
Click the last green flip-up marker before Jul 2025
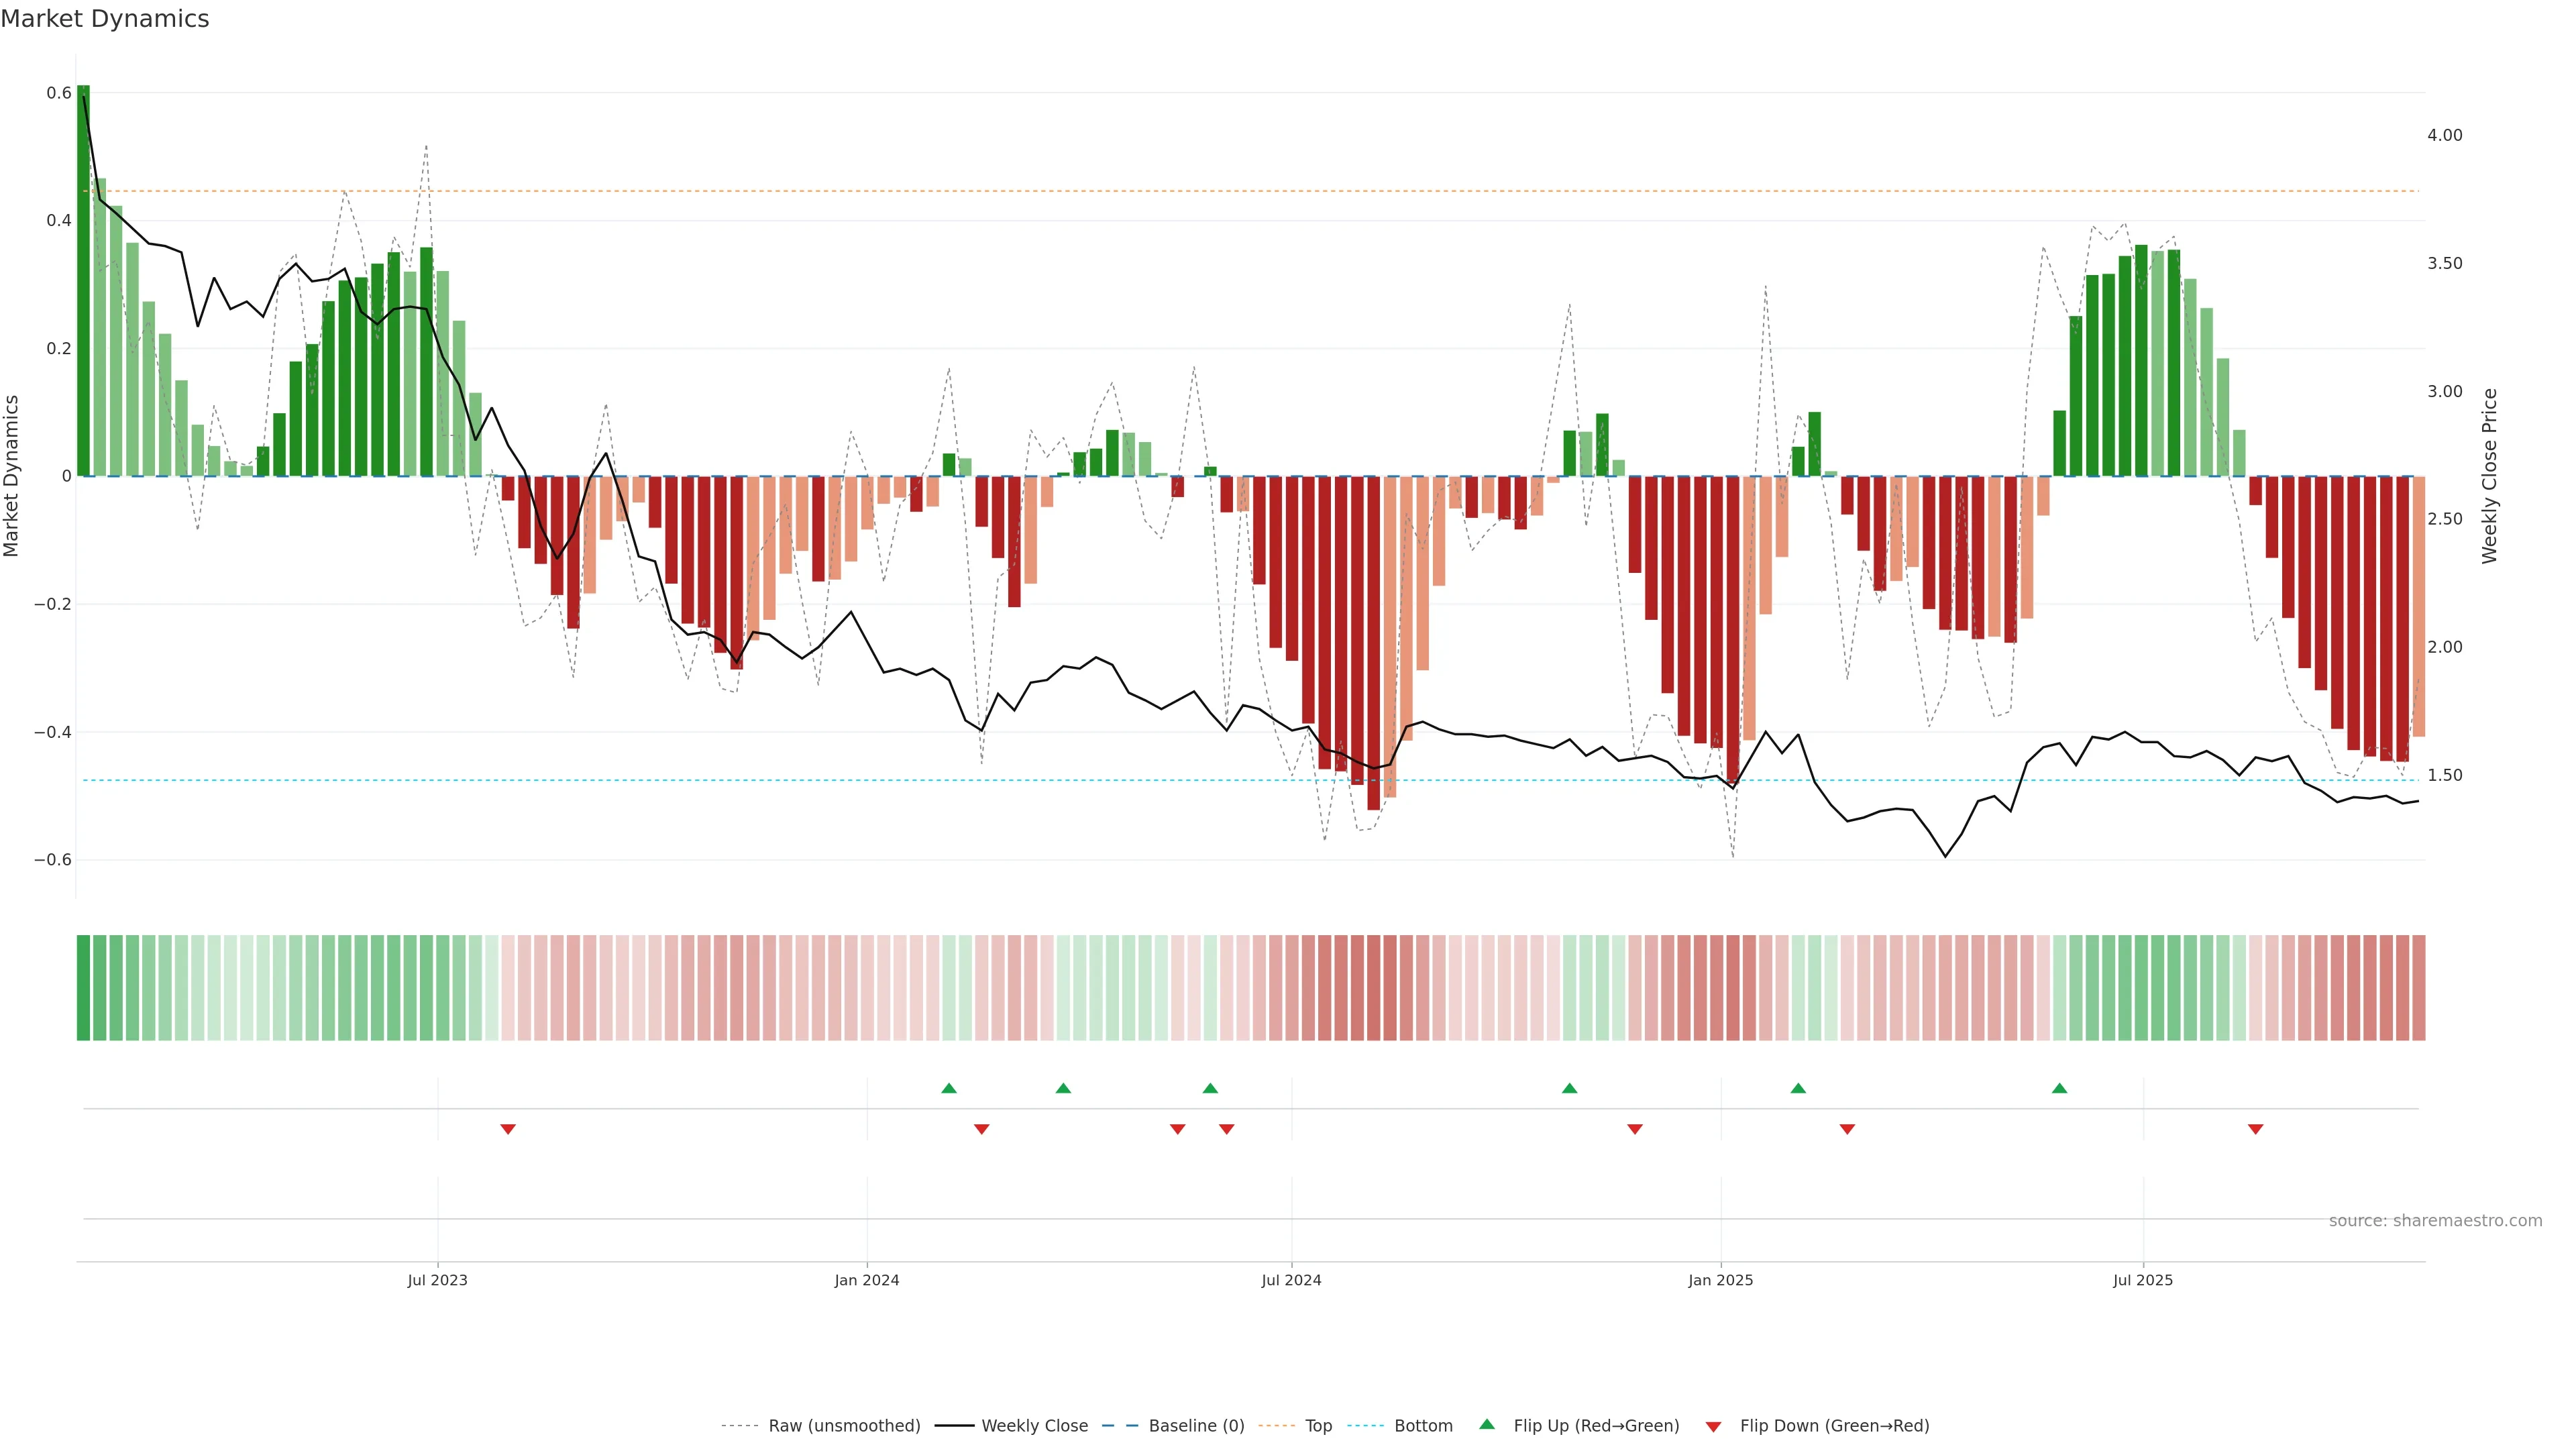tap(2059, 1088)
